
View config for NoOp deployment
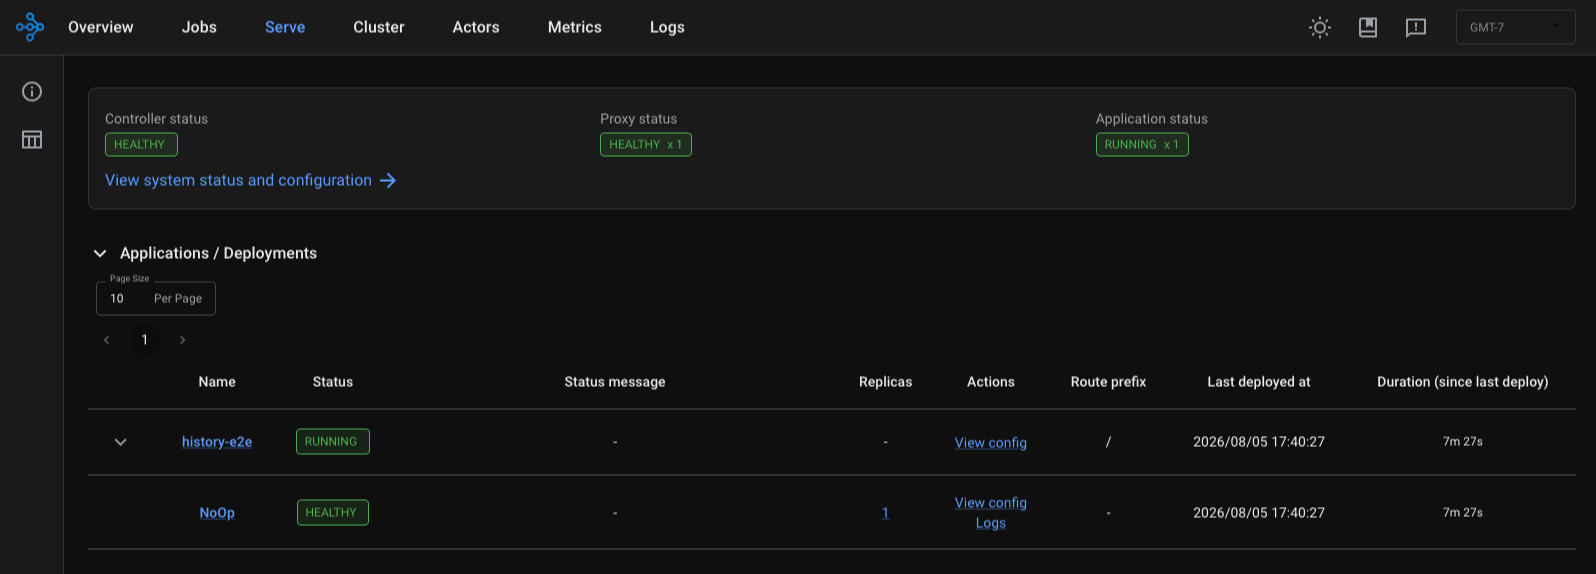point(991,503)
